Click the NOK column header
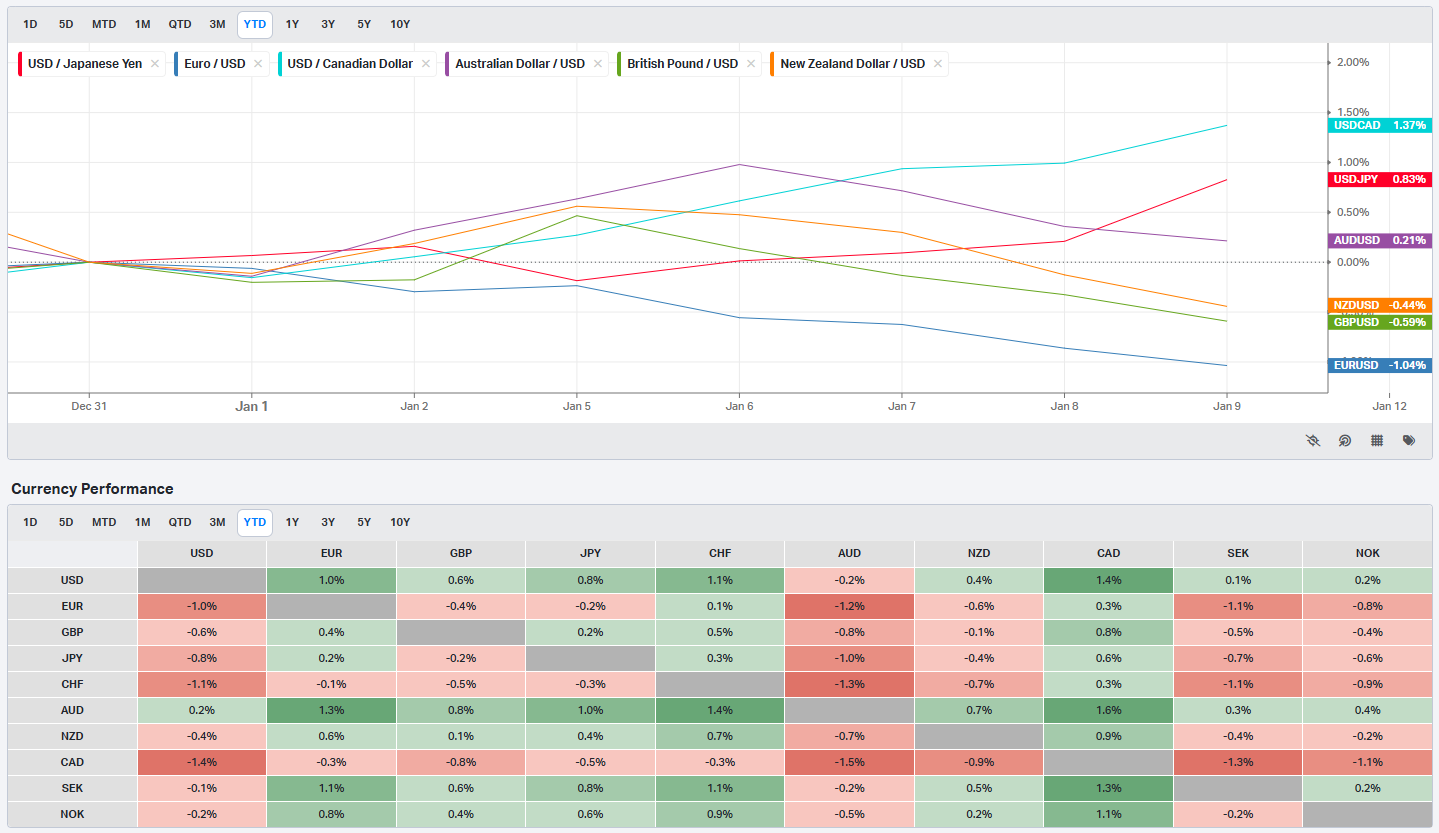 1367,553
